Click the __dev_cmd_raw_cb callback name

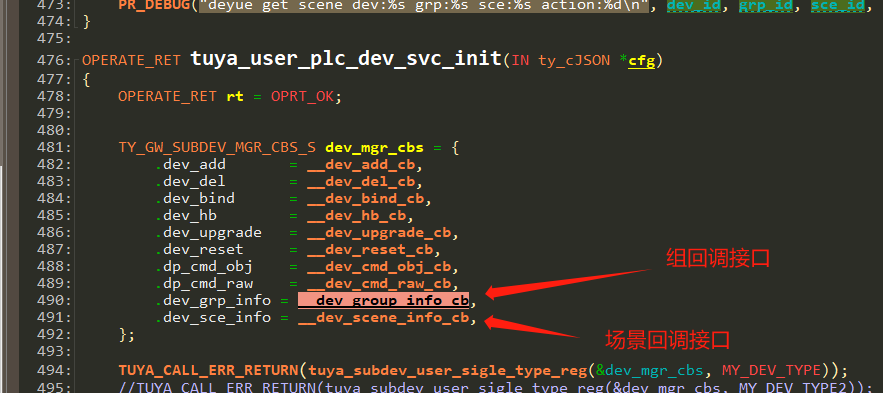coord(378,284)
